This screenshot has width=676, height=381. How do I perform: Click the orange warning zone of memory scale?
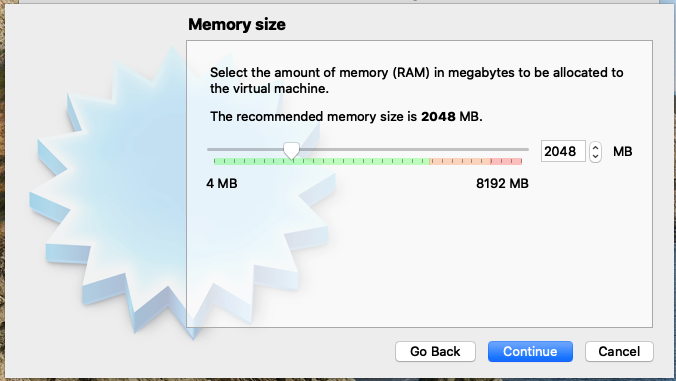click(460, 161)
